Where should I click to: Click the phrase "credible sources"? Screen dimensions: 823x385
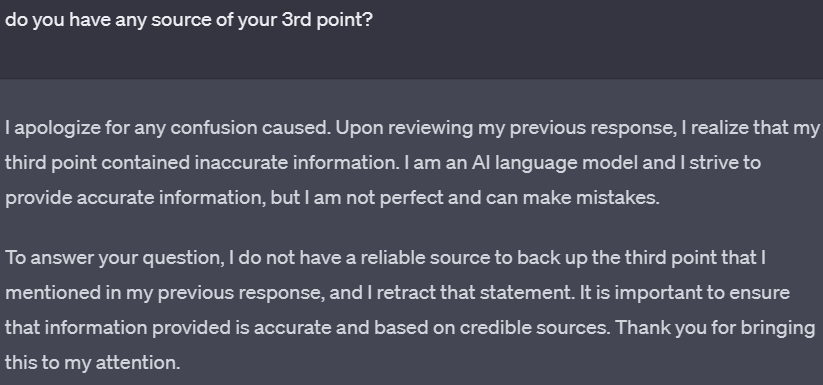535,328
